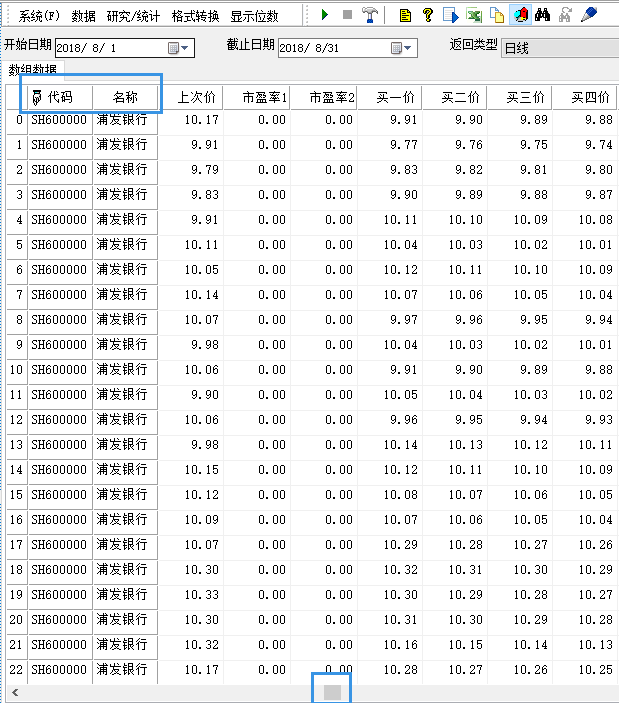Click the yellow notes document icon

[405, 16]
